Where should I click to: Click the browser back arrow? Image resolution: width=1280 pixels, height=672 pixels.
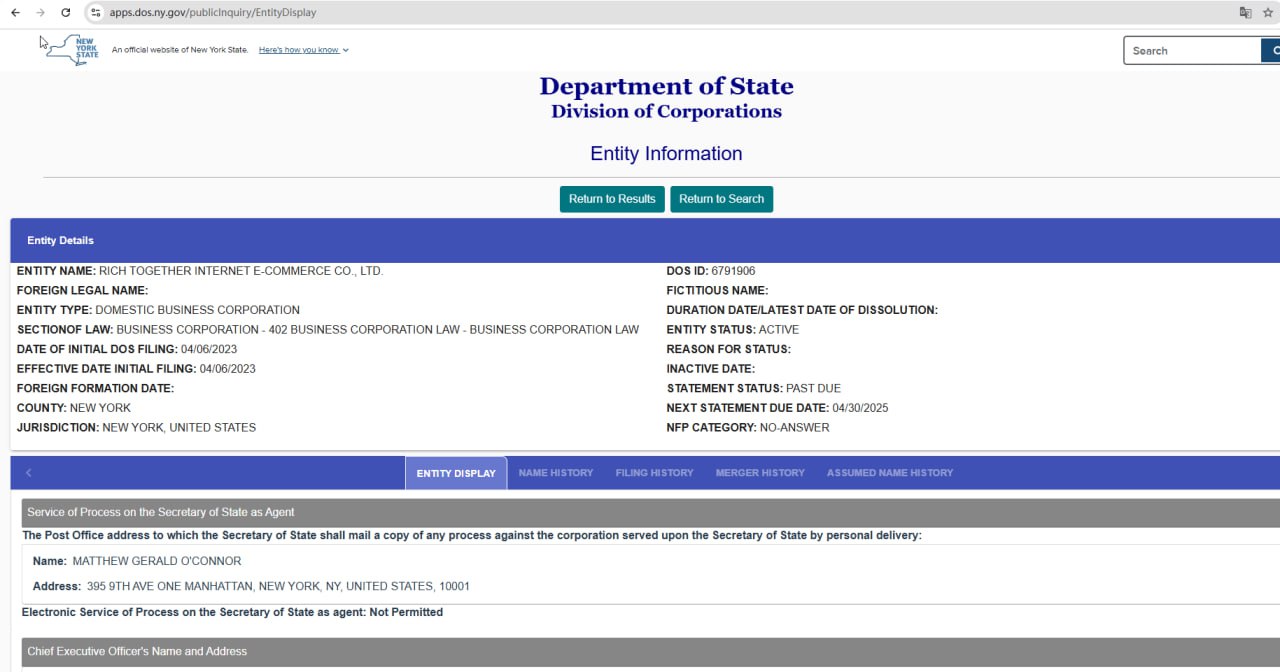coord(15,13)
